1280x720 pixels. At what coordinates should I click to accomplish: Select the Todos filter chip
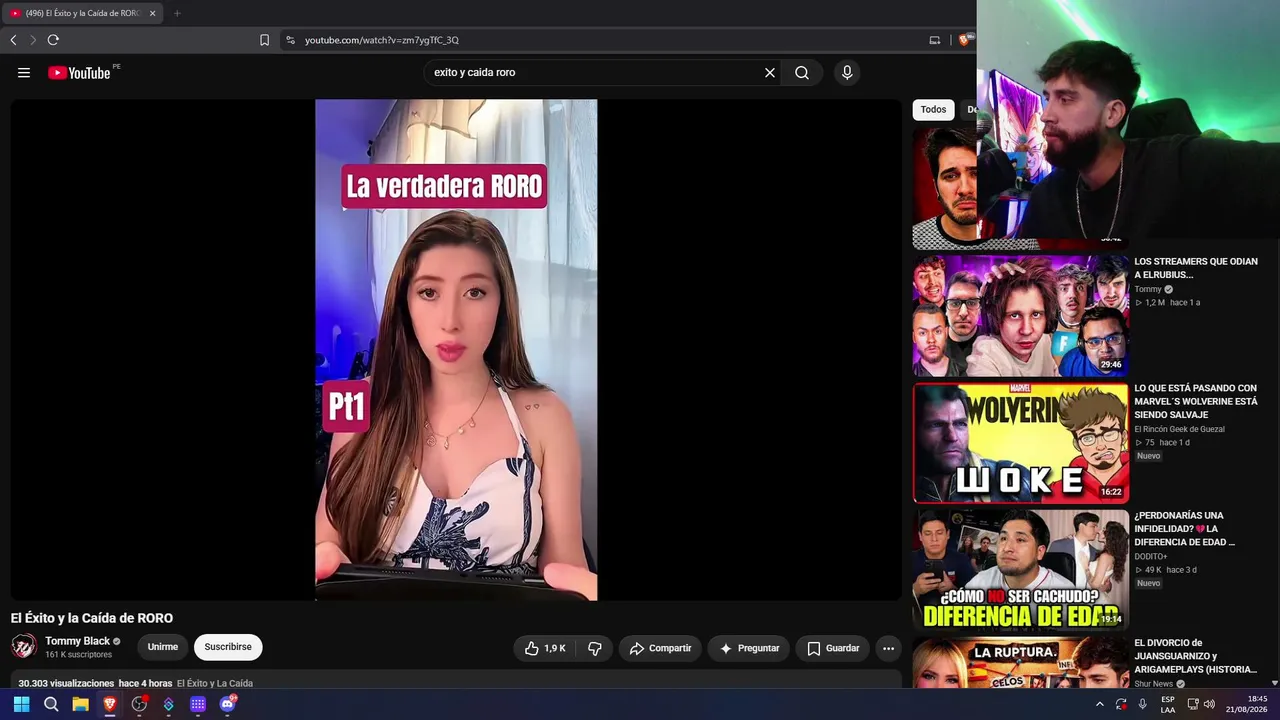tap(933, 110)
